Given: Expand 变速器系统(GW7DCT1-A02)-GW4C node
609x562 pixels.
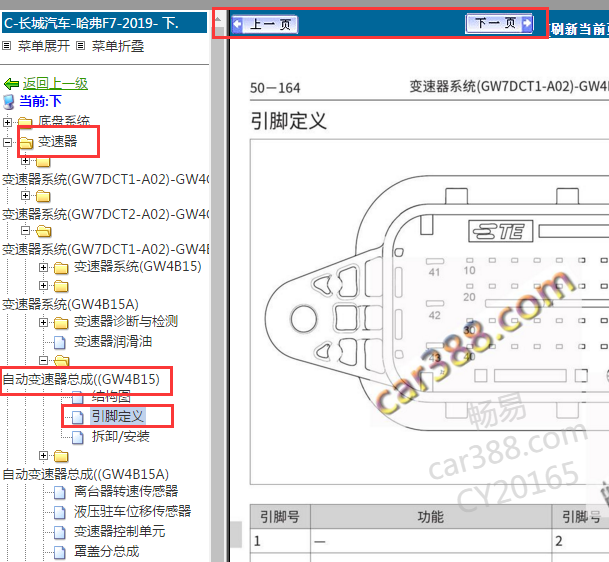Looking at the screenshot, I should pyautogui.click(x=25, y=160).
